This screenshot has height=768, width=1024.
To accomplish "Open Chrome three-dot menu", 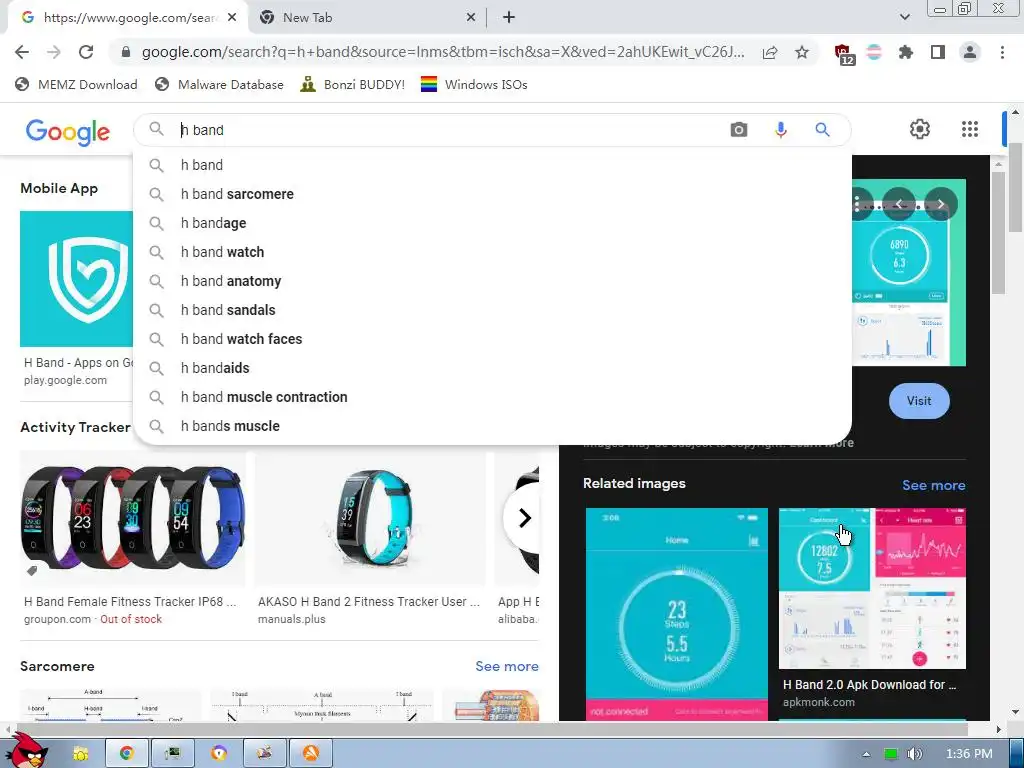I will pos(1002,52).
